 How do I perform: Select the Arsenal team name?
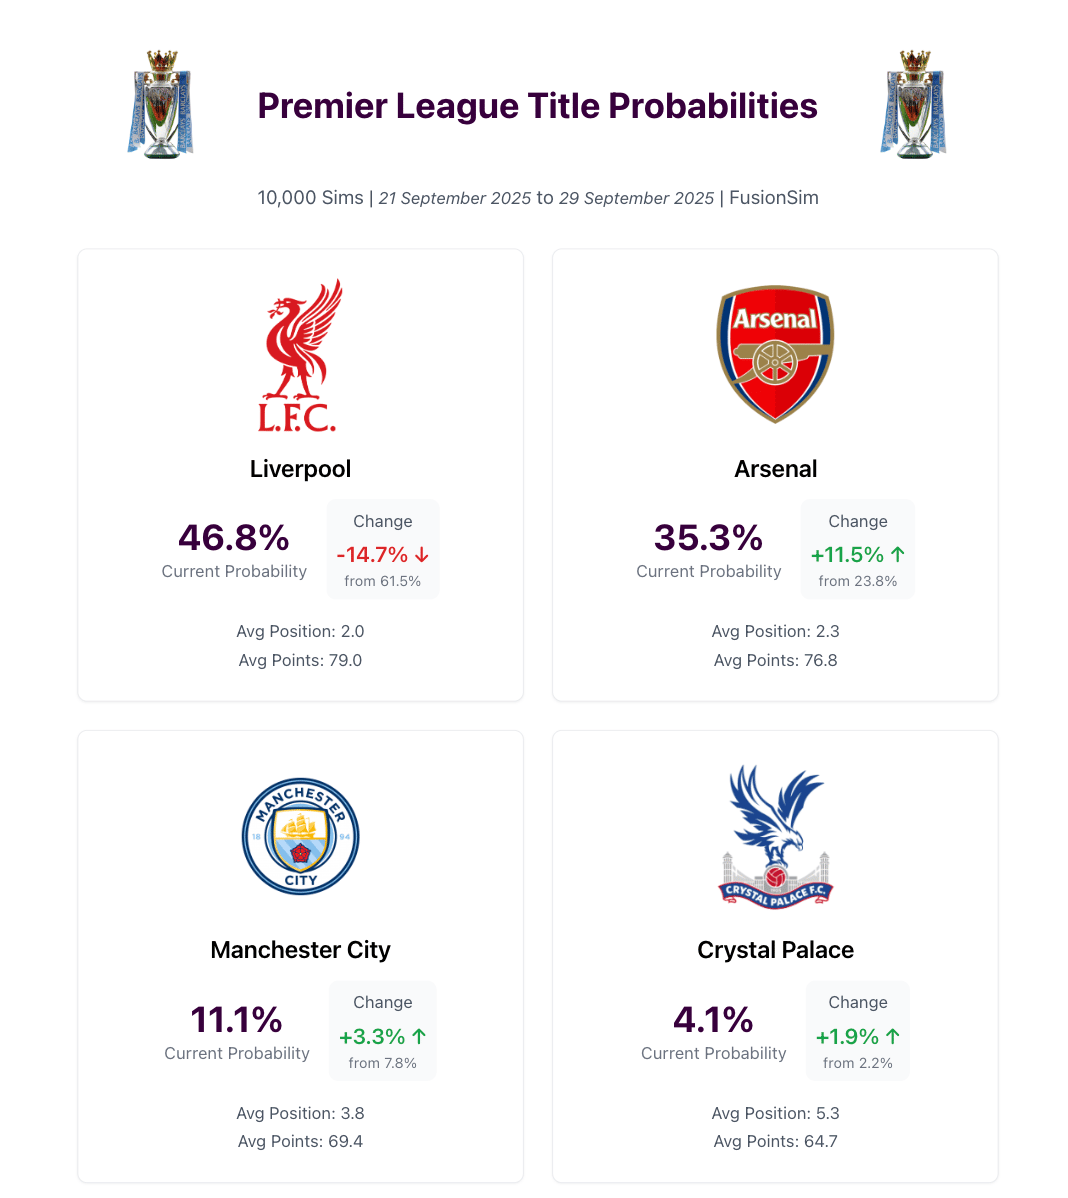(775, 469)
